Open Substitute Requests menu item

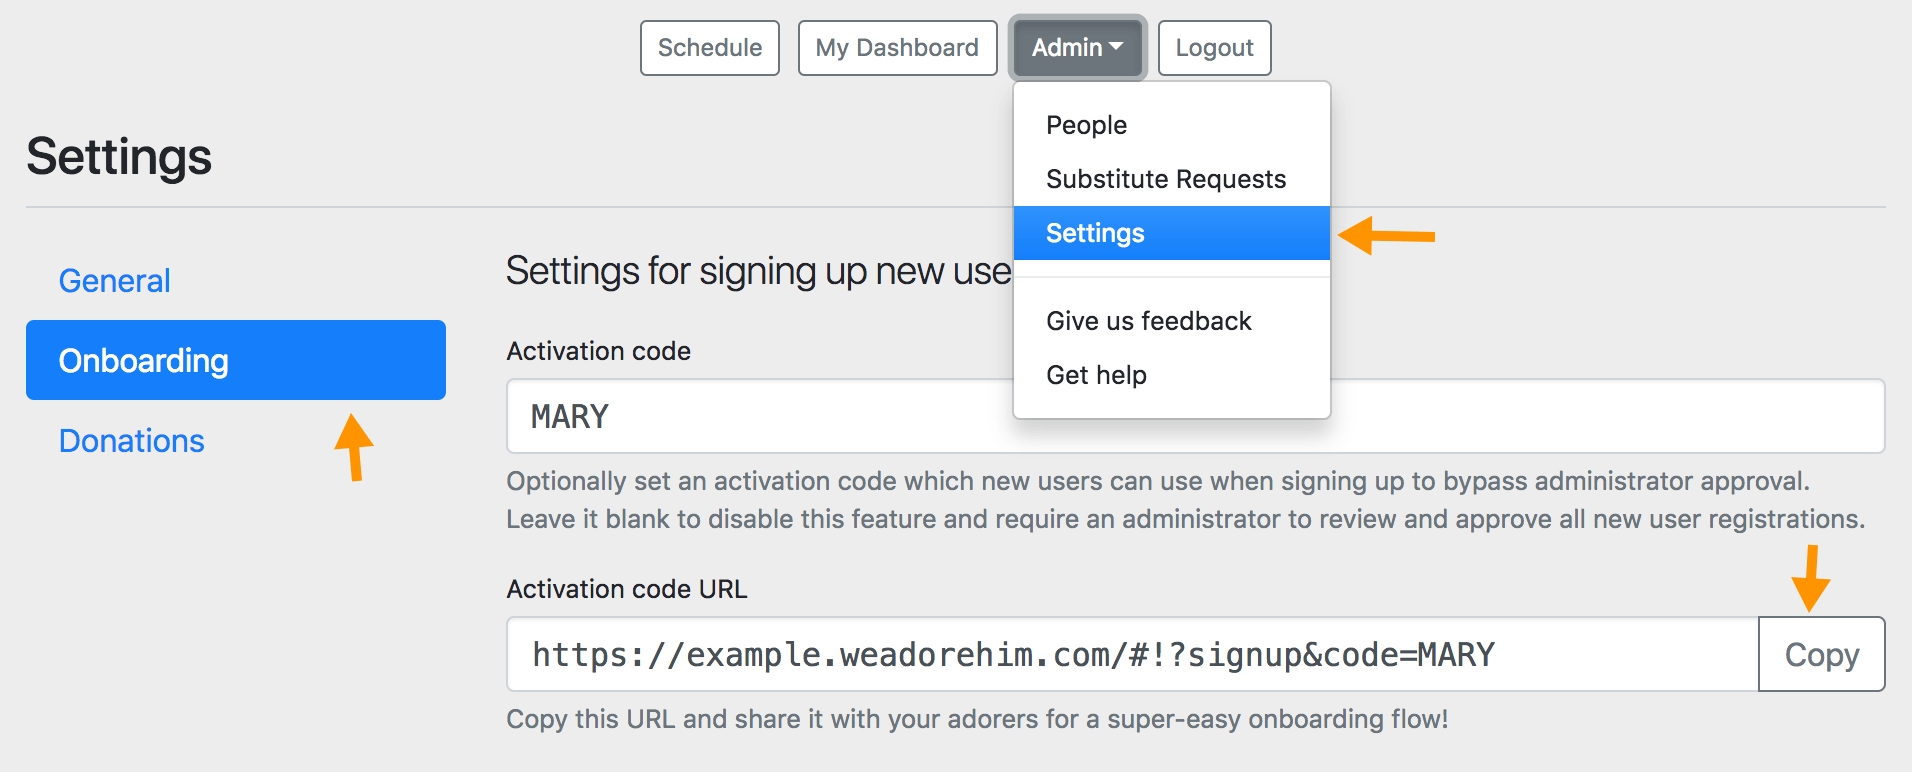[x=1166, y=179]
